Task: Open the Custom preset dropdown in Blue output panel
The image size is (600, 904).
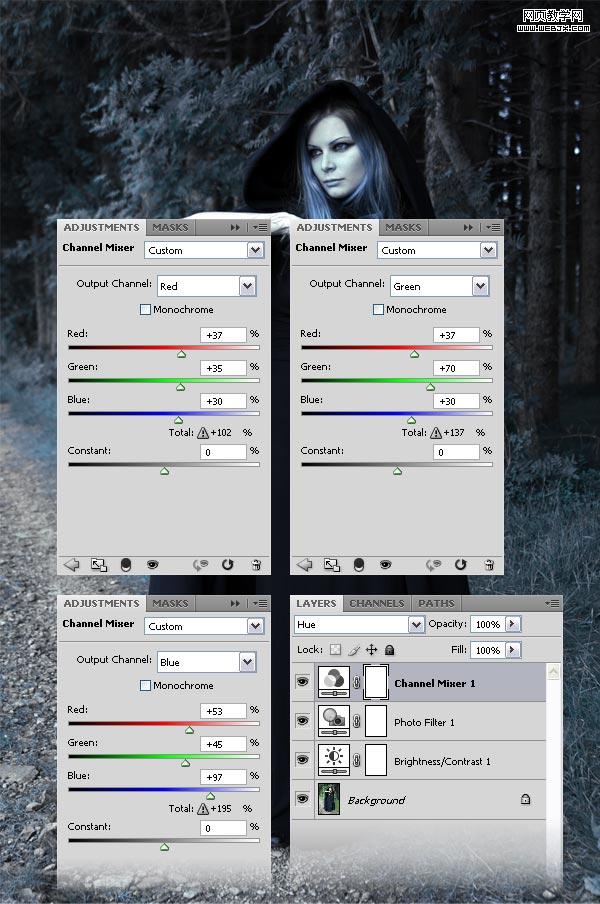Action: pos(204,626)
